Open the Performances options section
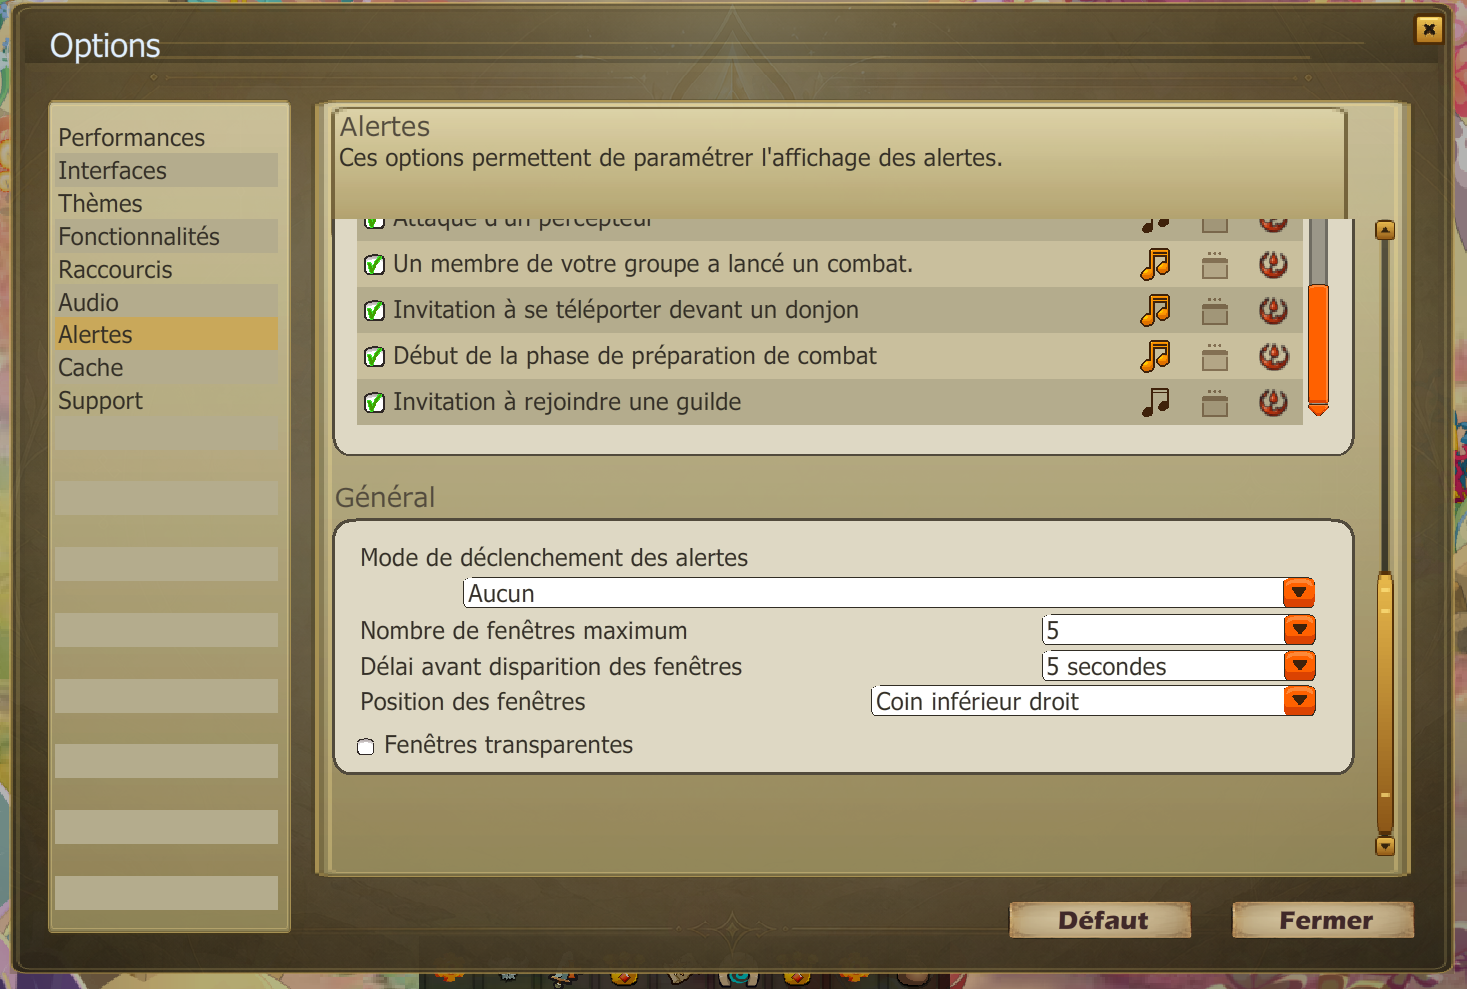The width and height of the screenshot is (1467, 989). click(166, 137)
